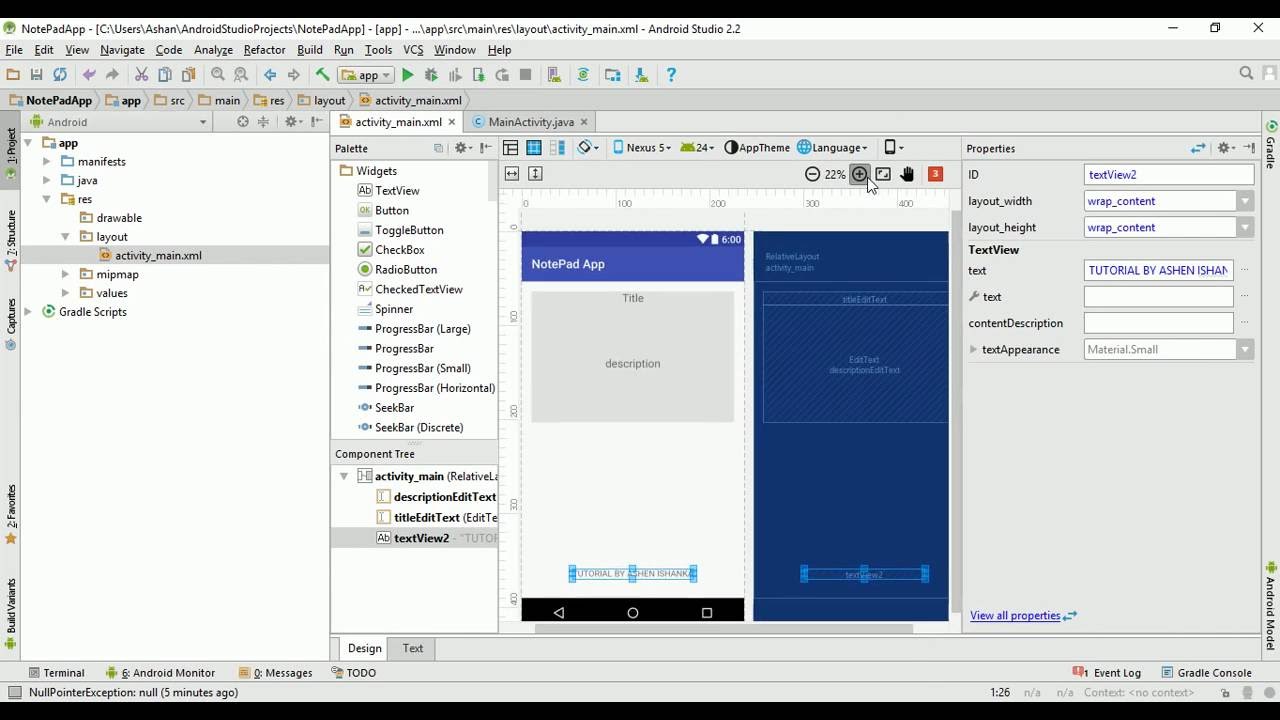Expand the java folder
1280x720 pixels.
point(47,181)
